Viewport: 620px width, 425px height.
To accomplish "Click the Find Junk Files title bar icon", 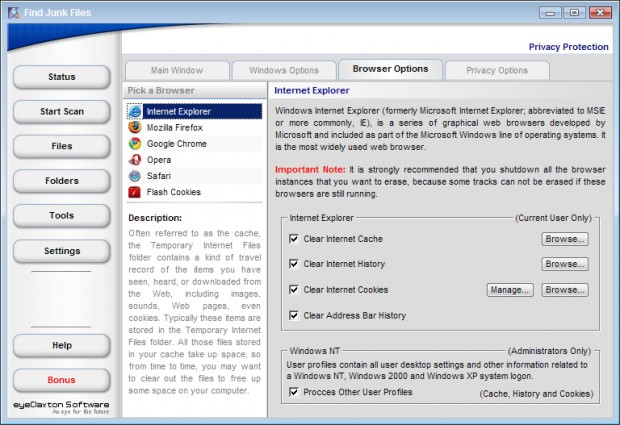I will click(x=14, y=13).
